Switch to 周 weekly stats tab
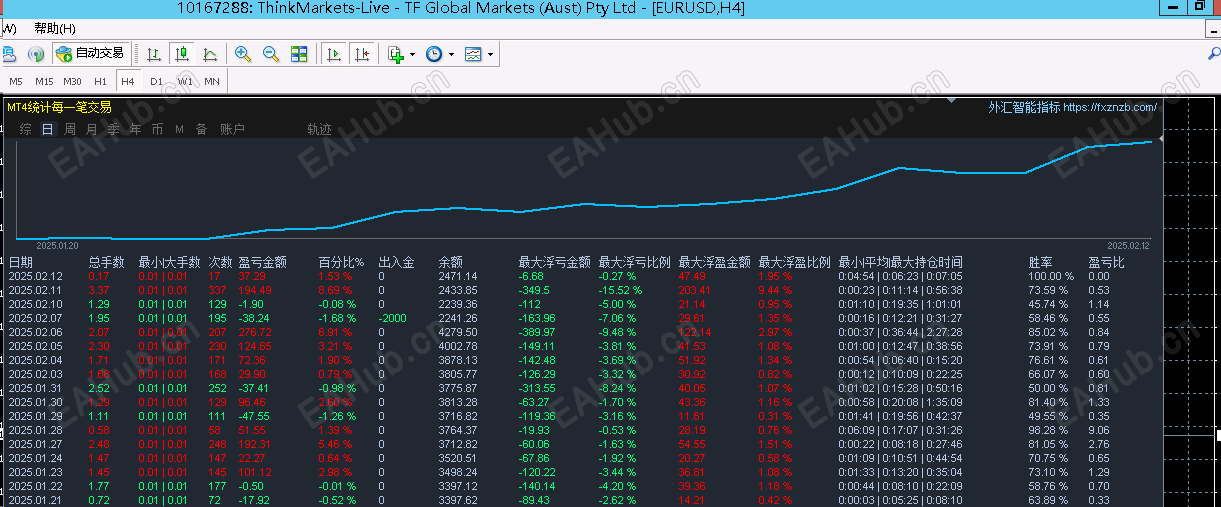 [x=70, y=129]
